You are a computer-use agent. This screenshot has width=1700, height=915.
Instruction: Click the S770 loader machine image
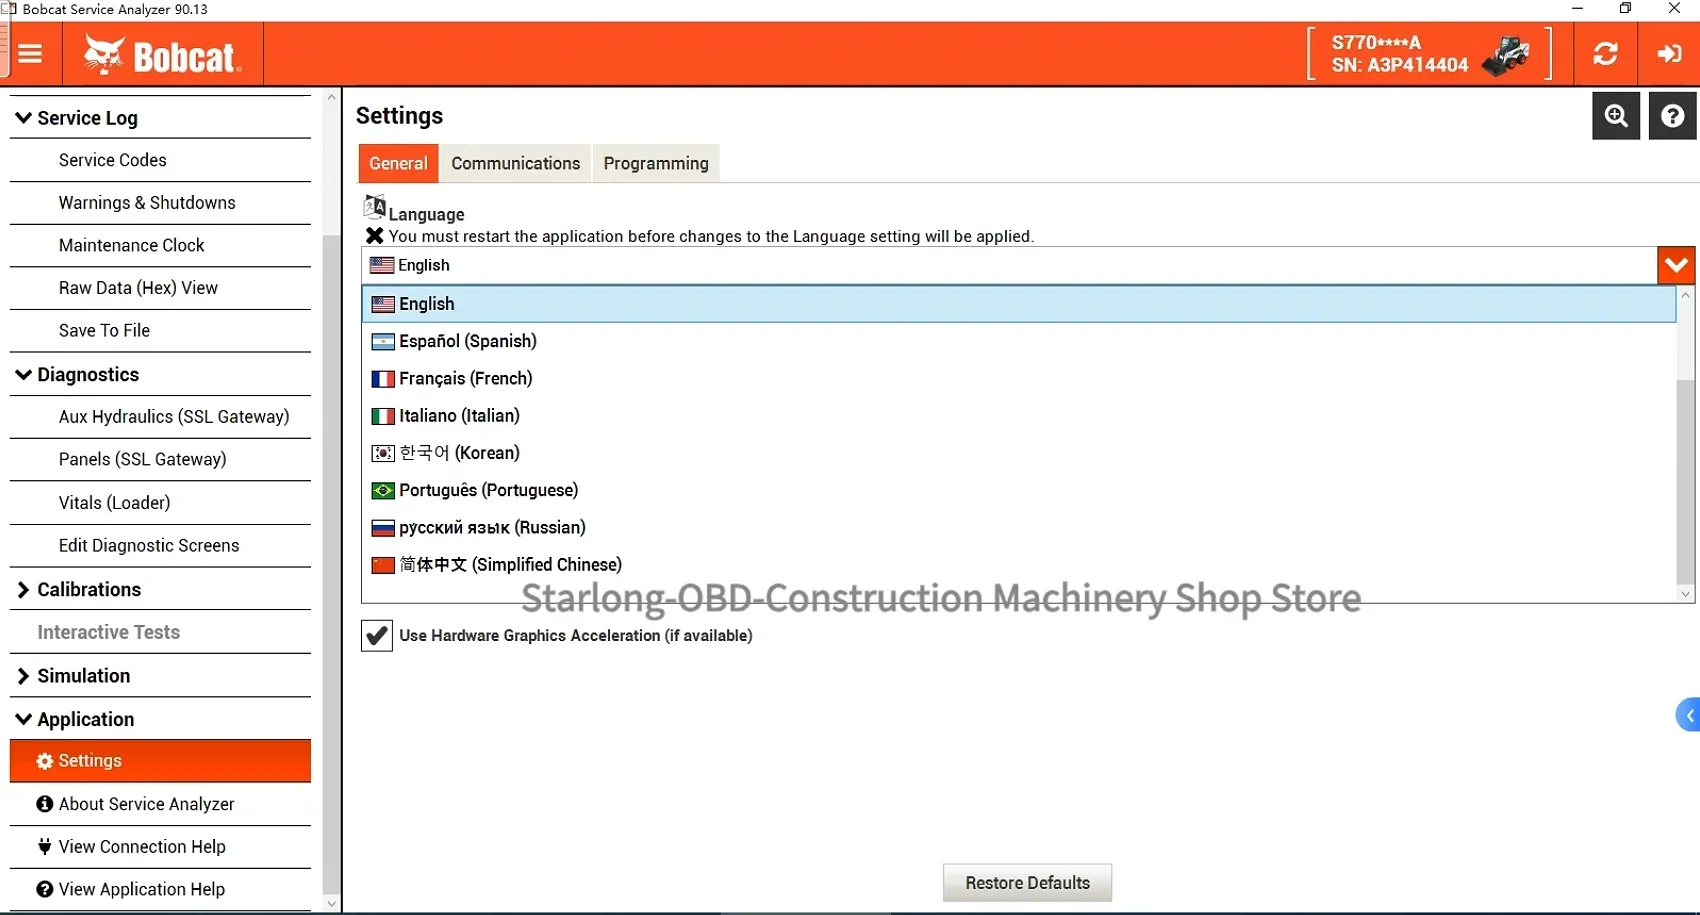1507,55
